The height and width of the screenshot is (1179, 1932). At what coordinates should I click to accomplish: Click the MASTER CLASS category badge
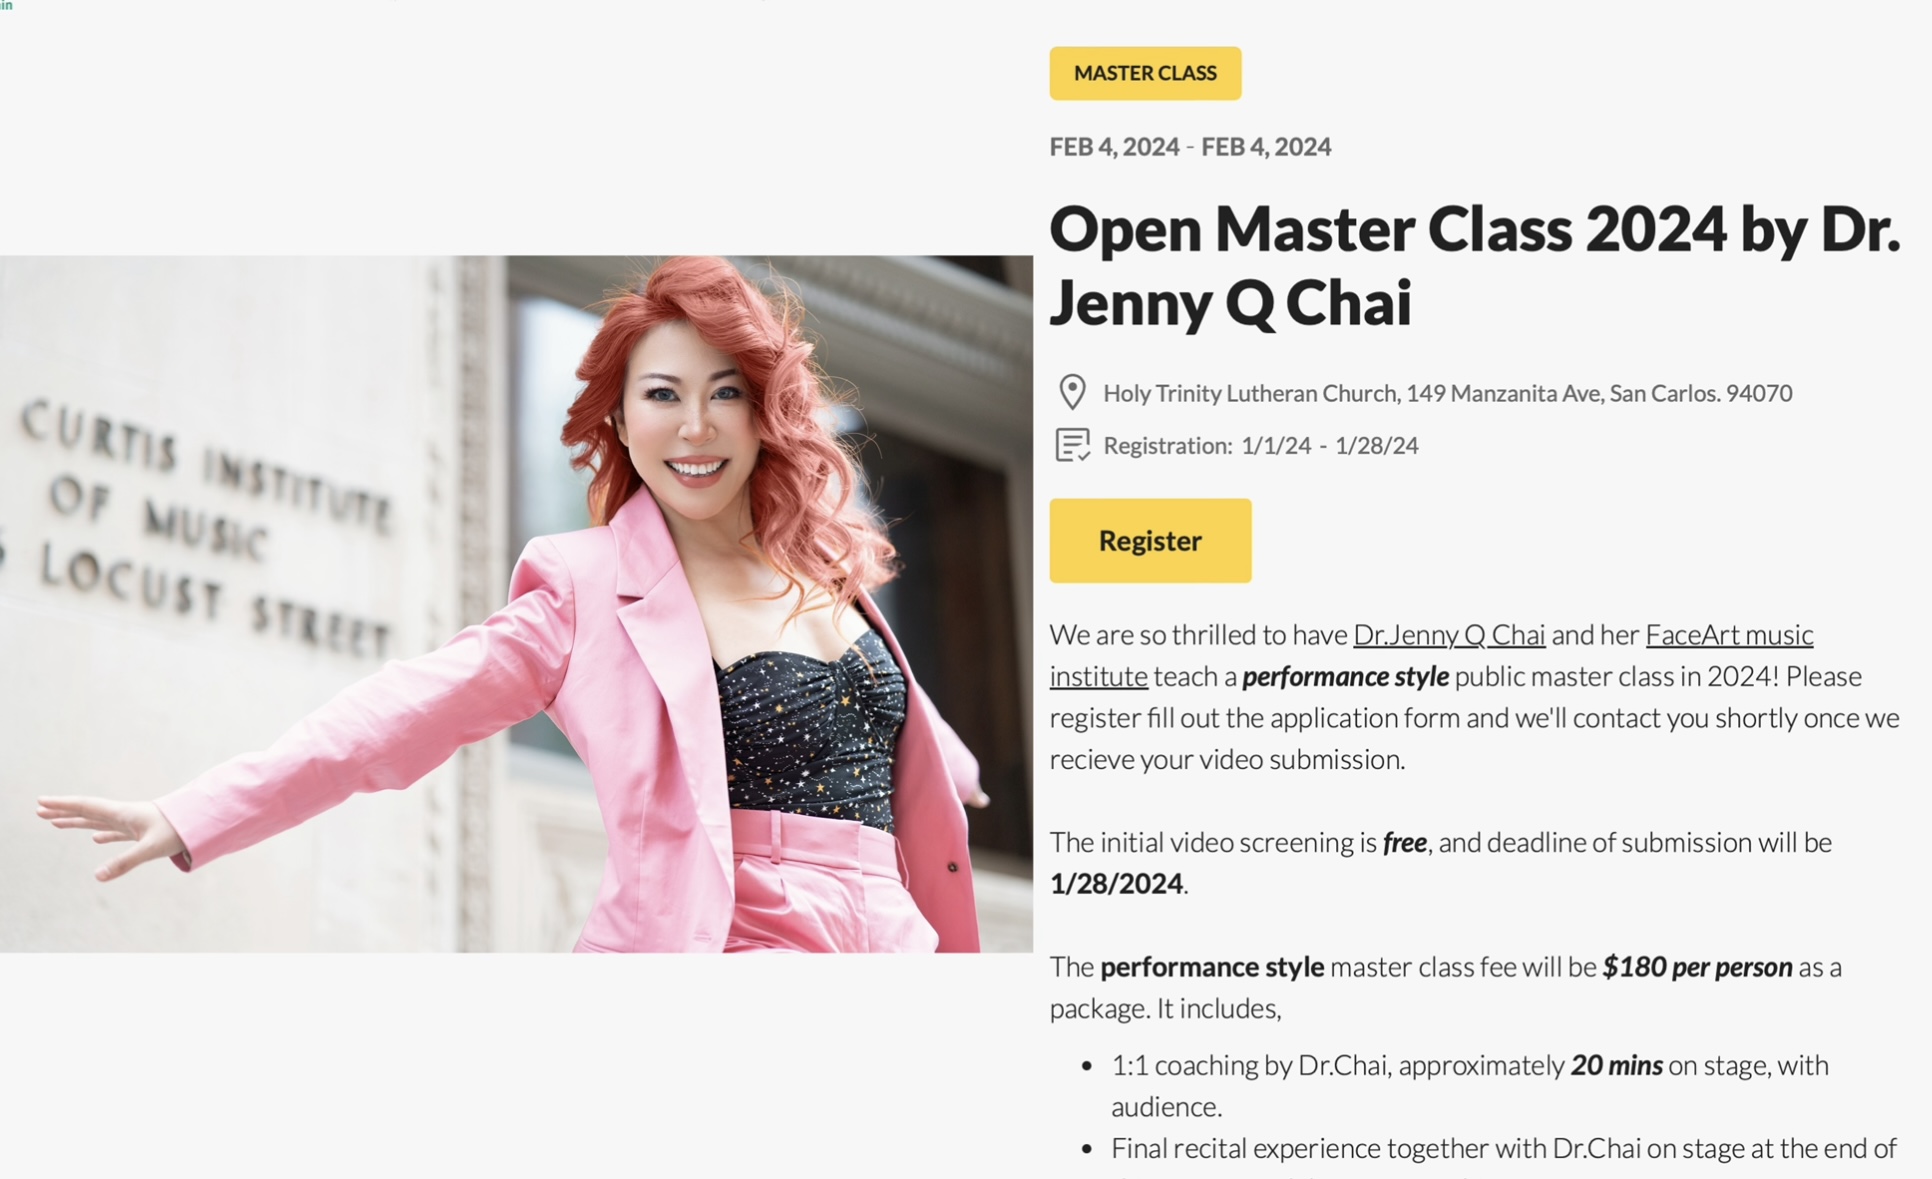pyautogui.click(x=1145, y=73)
